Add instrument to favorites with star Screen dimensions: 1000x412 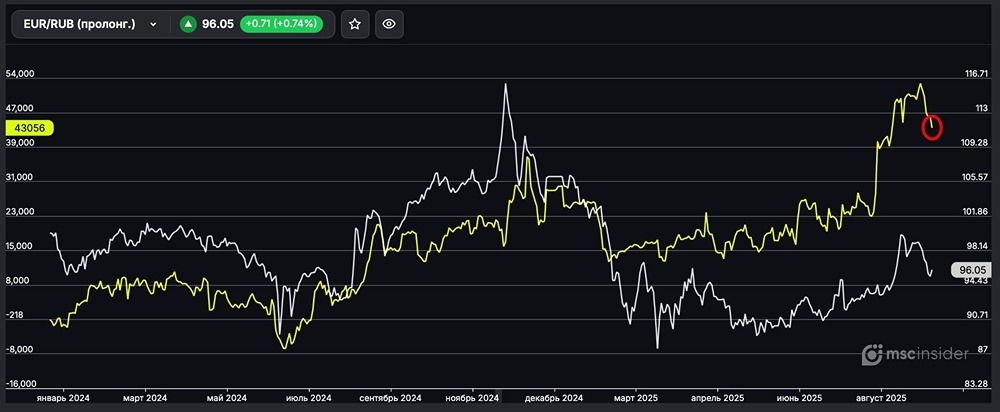coord(355,24)
